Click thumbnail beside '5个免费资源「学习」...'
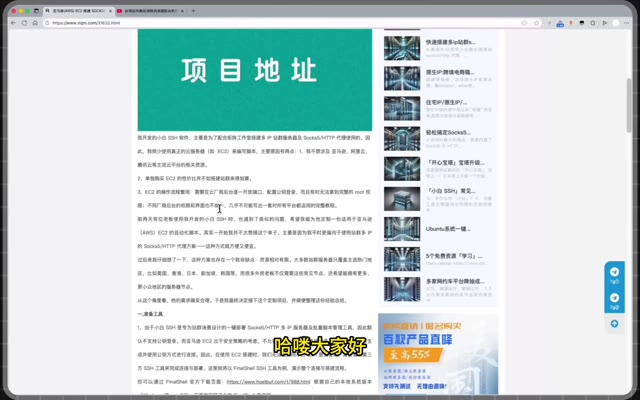640x400 pixels. (x=402, y=259)
